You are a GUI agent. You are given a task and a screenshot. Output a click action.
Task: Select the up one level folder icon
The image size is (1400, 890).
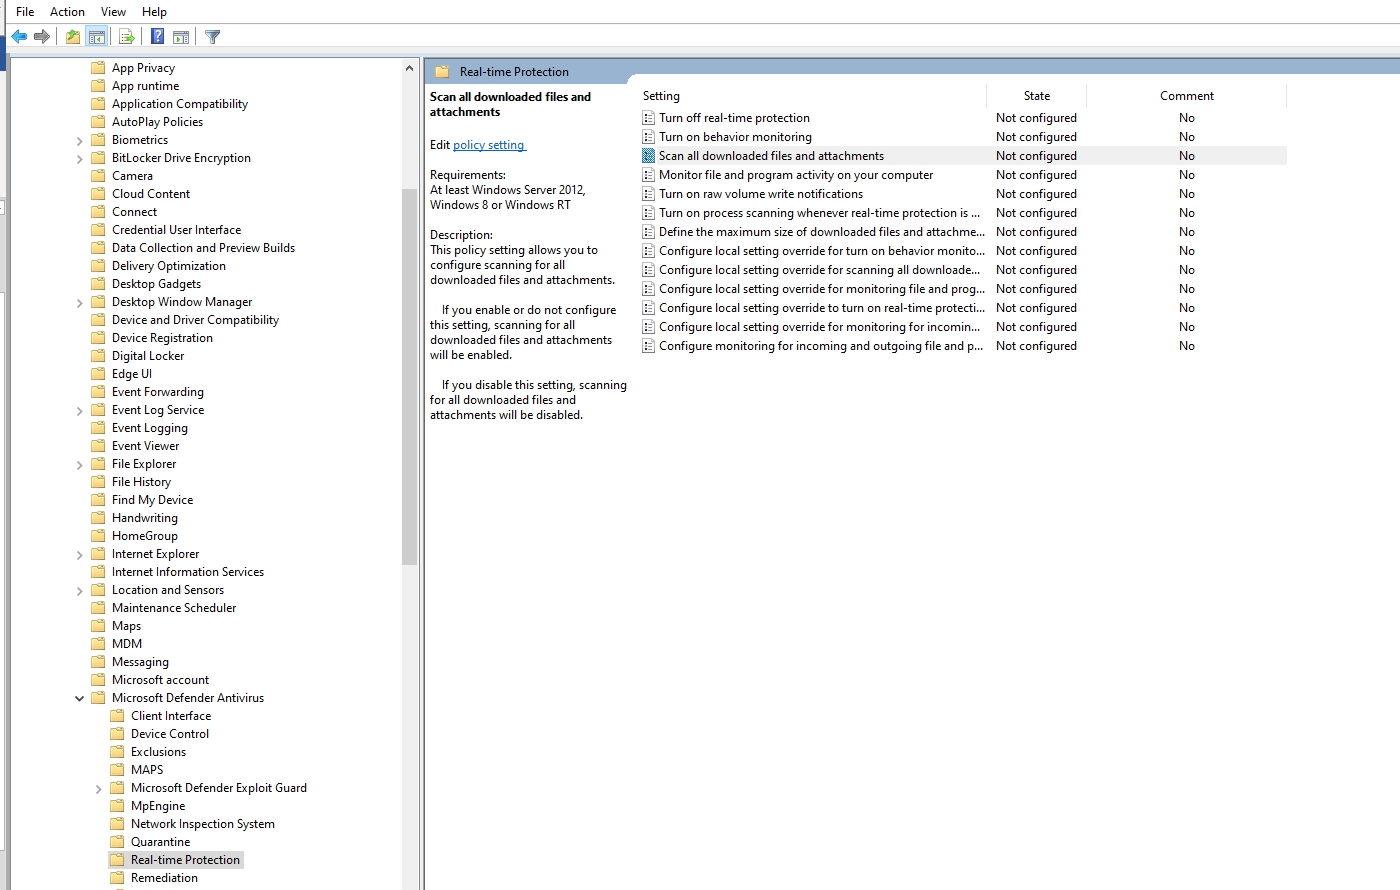71,36
